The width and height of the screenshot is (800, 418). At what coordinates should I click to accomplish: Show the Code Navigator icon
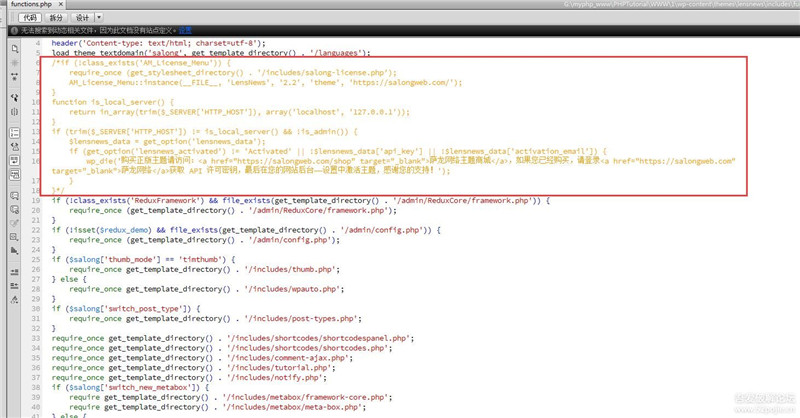[15, 63]
